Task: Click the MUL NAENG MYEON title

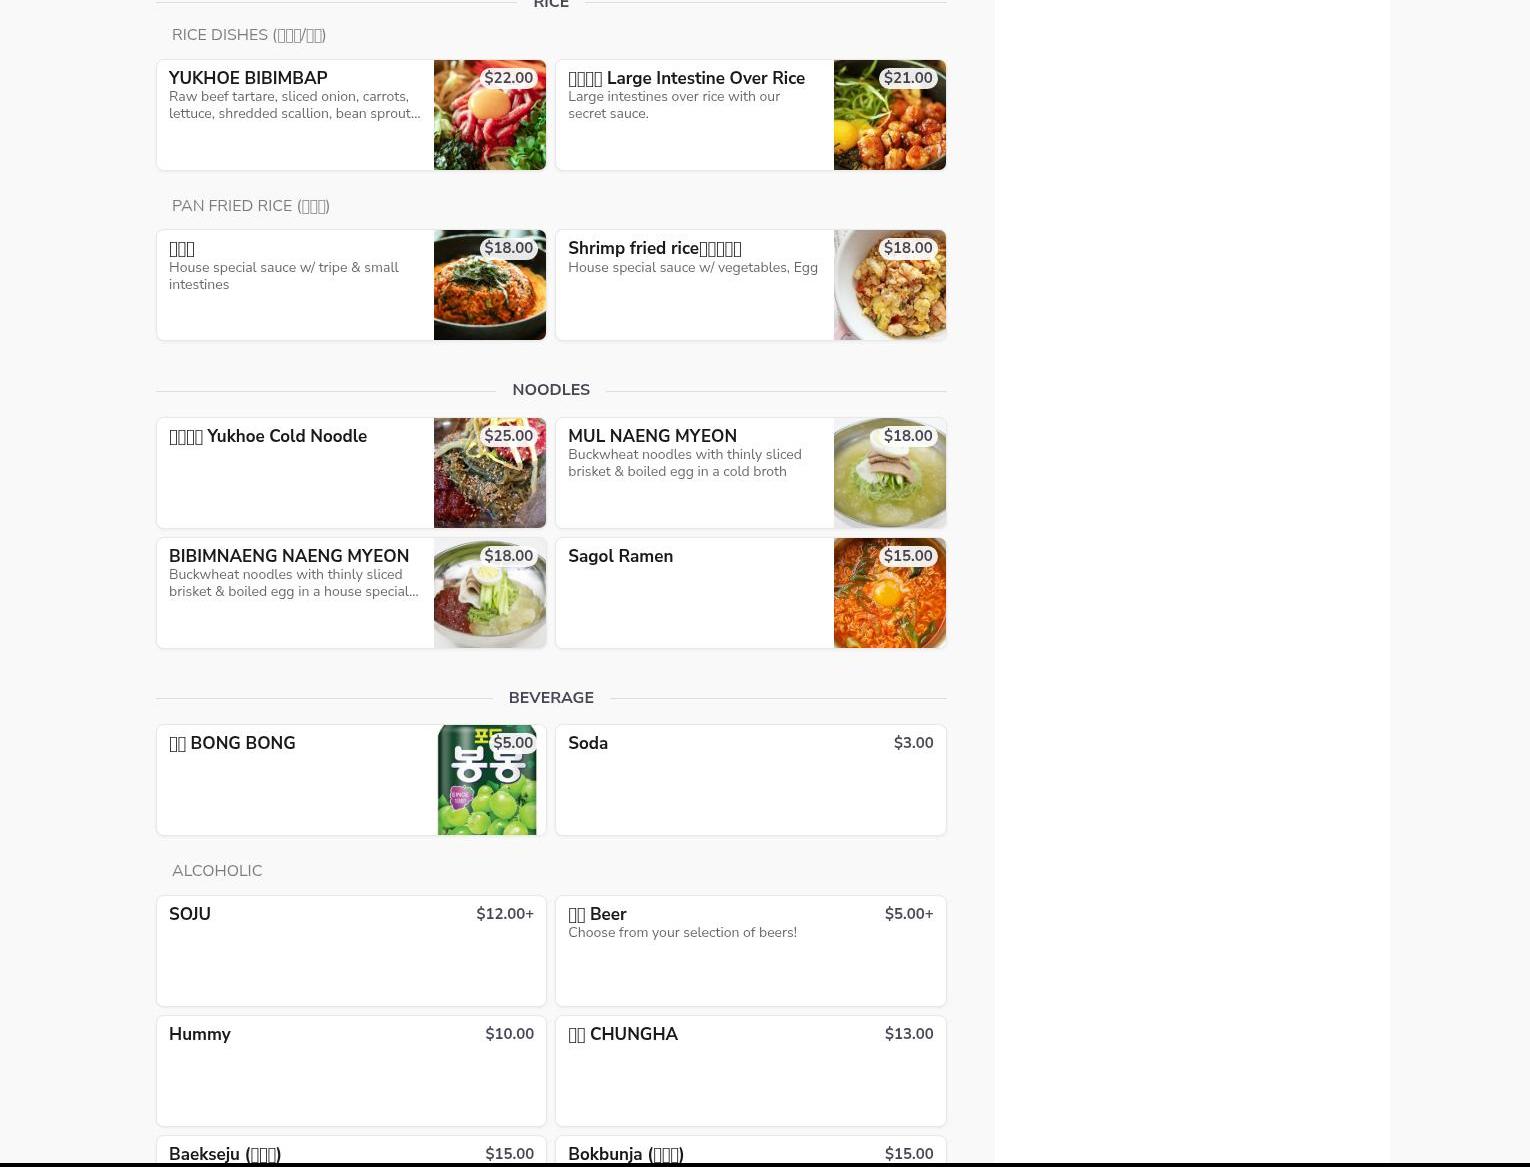Action: [652, 436]
